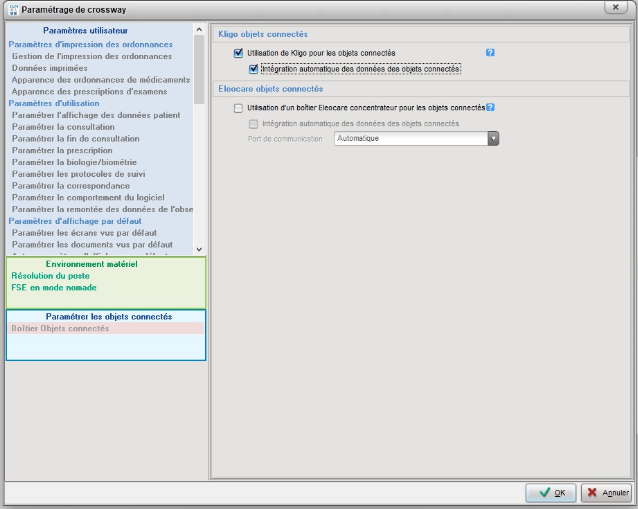Select Gestion de l'impression des ordonnances
This screenshot has width=638, height=509.
[x=92, y=57]
